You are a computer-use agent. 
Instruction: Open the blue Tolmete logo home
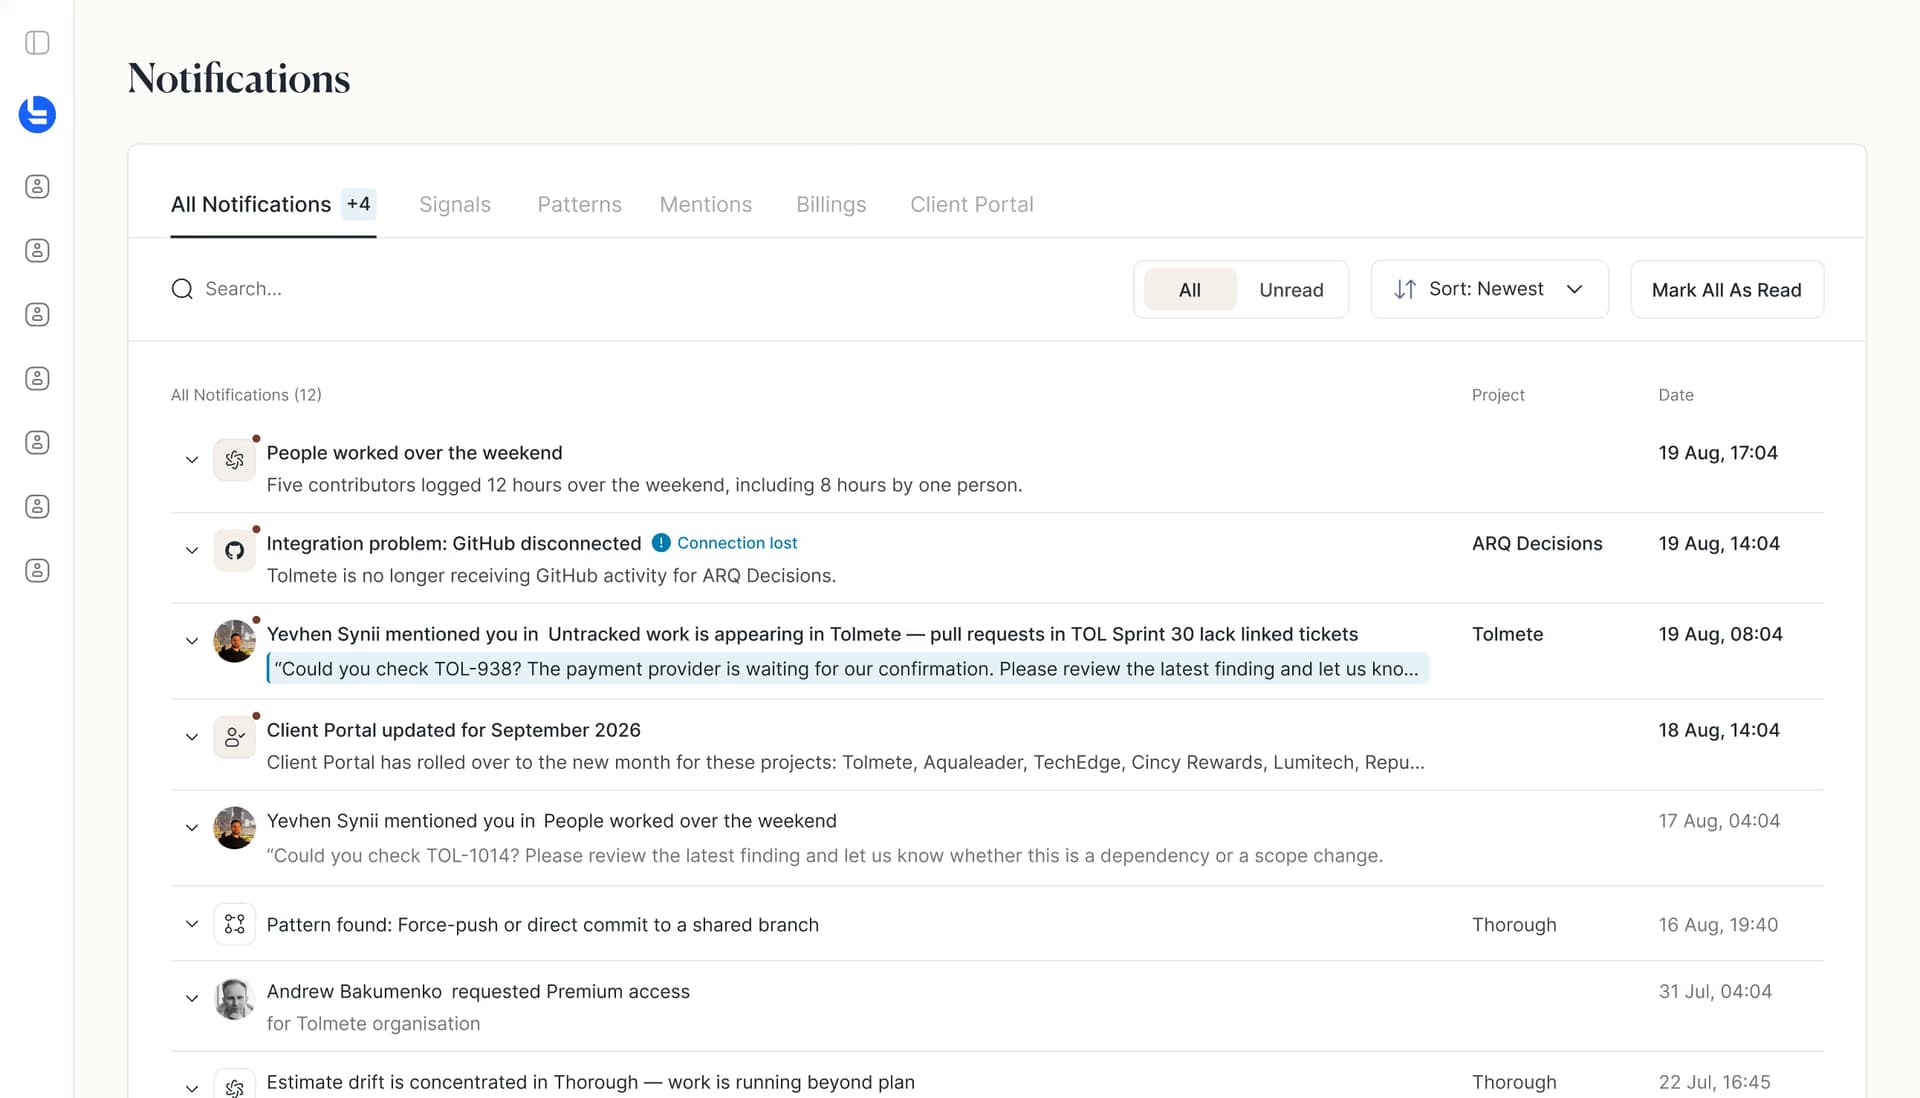[37, 114]
